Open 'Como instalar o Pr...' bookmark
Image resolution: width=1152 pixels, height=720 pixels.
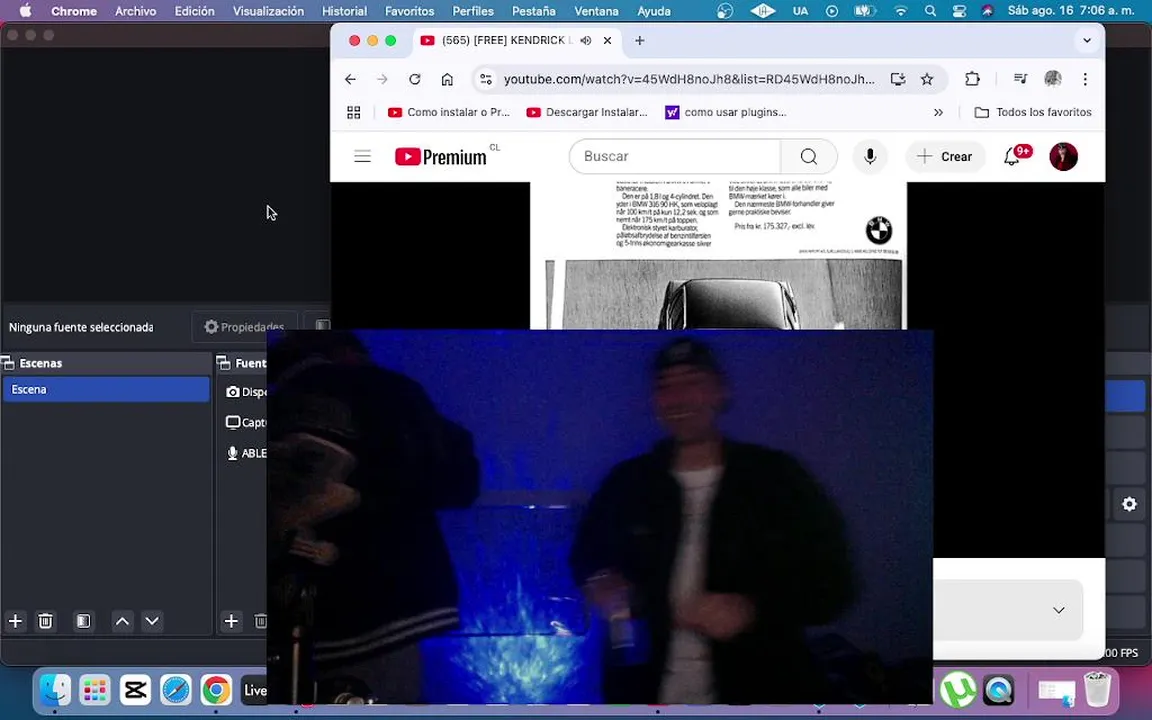[448, 112]
